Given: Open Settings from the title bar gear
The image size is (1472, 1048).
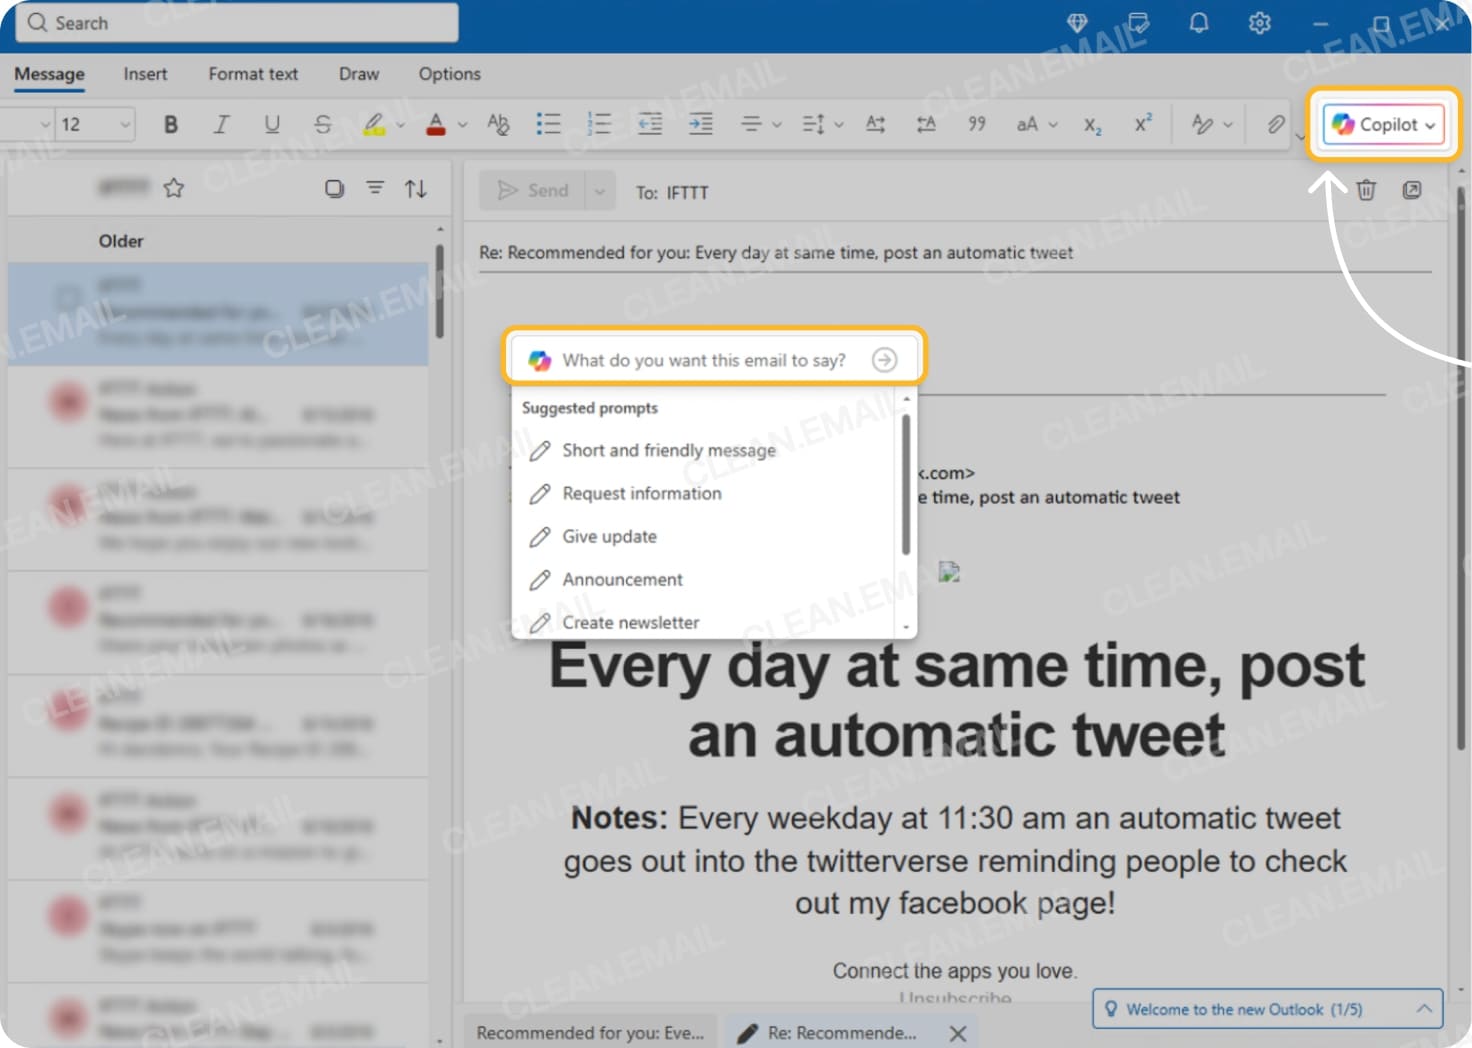Looking at the screenshot, I should point(1259,23).
